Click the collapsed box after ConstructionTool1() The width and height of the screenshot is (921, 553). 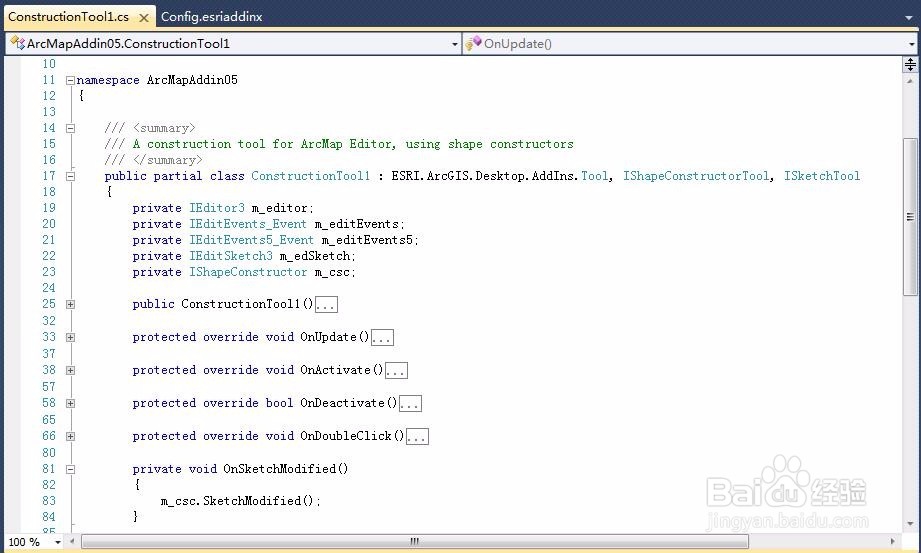click(x=326, y=304)
